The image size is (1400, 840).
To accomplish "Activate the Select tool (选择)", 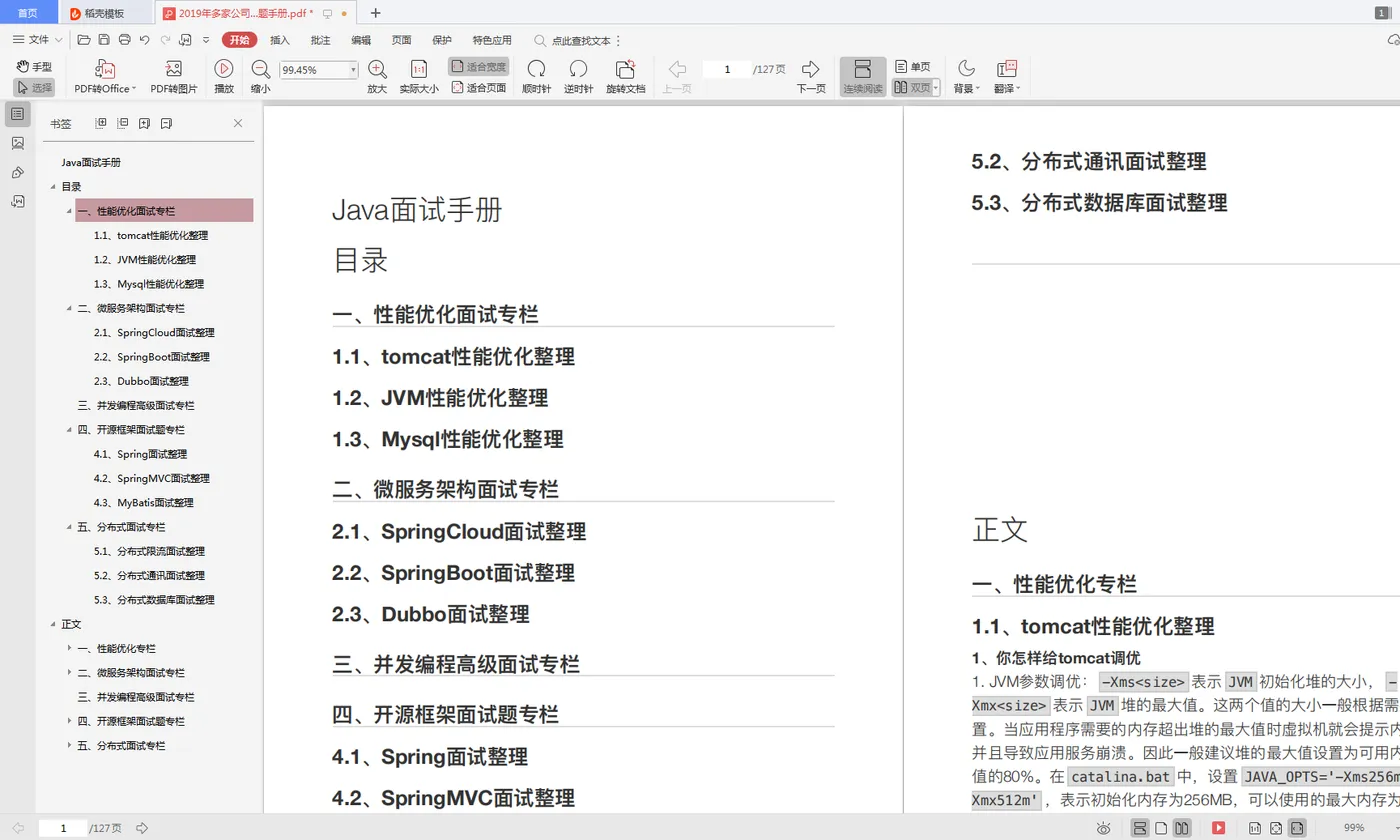I will pyautogui.click(x=34, y=88).
